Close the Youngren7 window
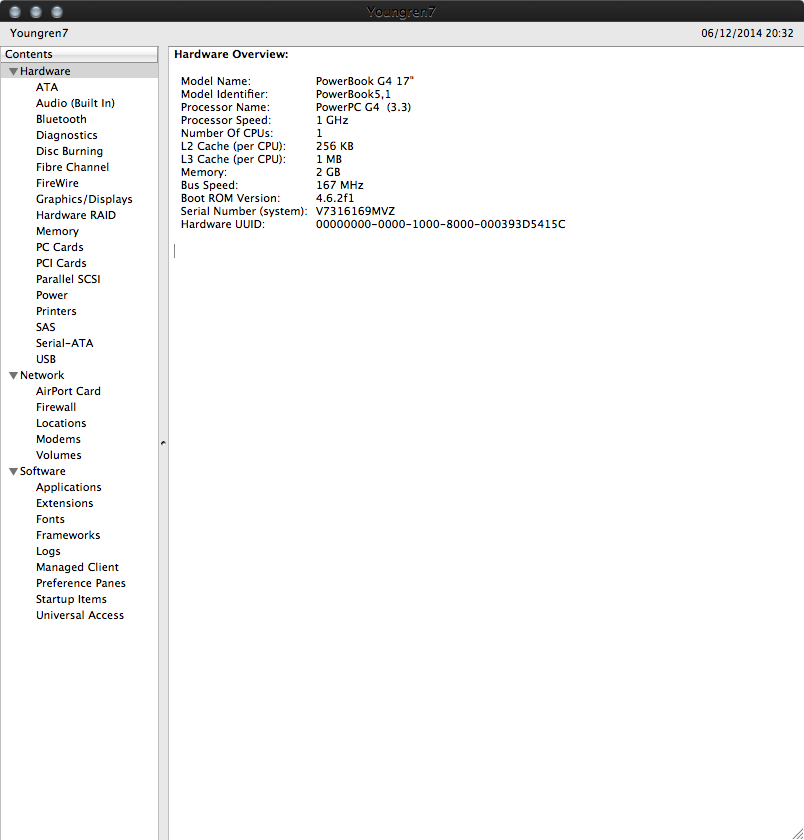 tap(15, 12)
